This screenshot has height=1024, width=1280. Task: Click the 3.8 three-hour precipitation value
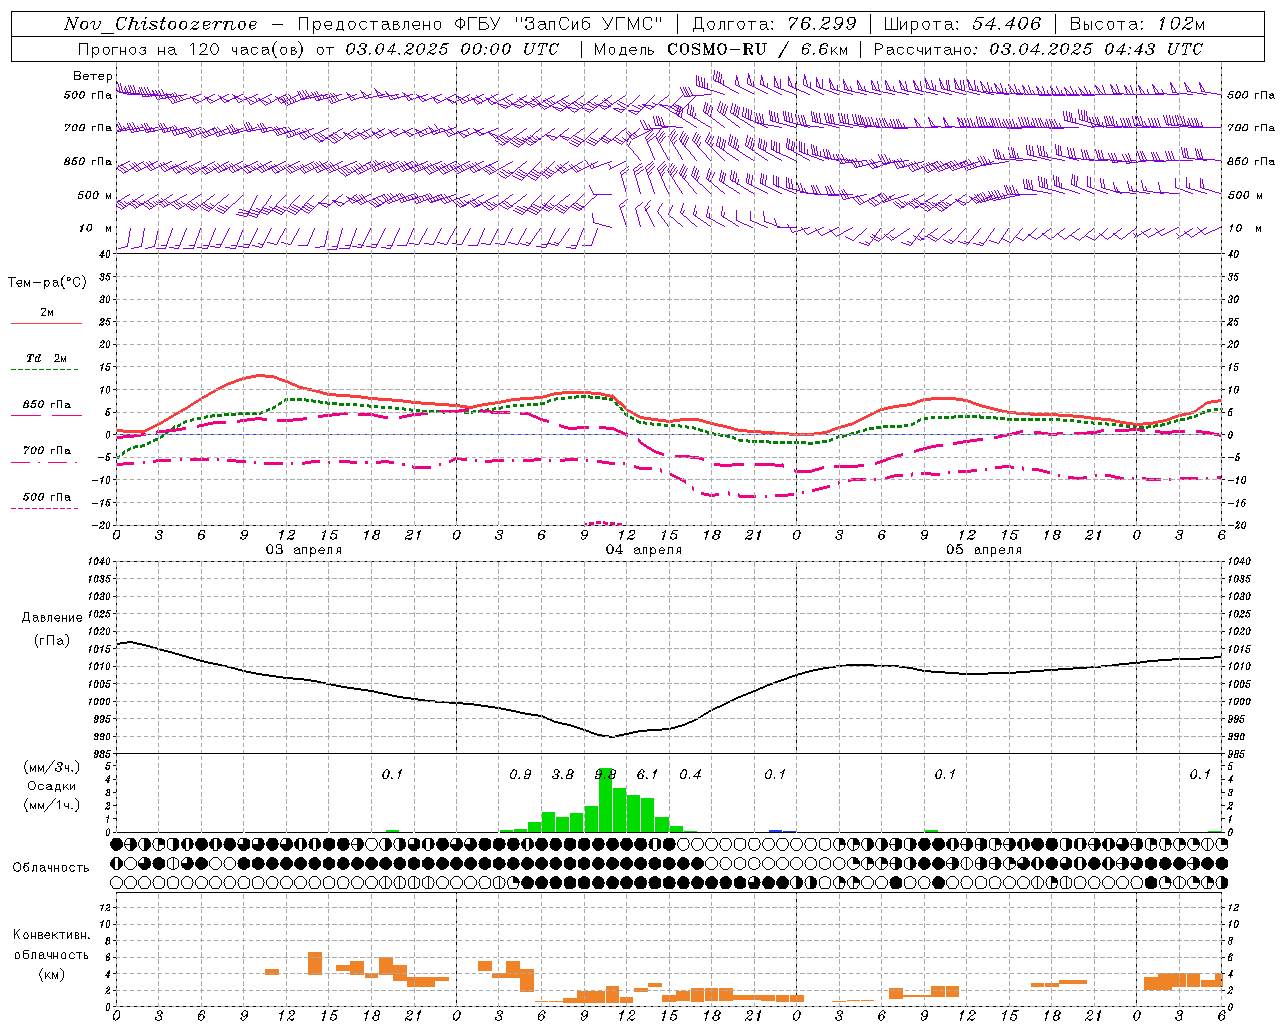[x=563, y=774]
